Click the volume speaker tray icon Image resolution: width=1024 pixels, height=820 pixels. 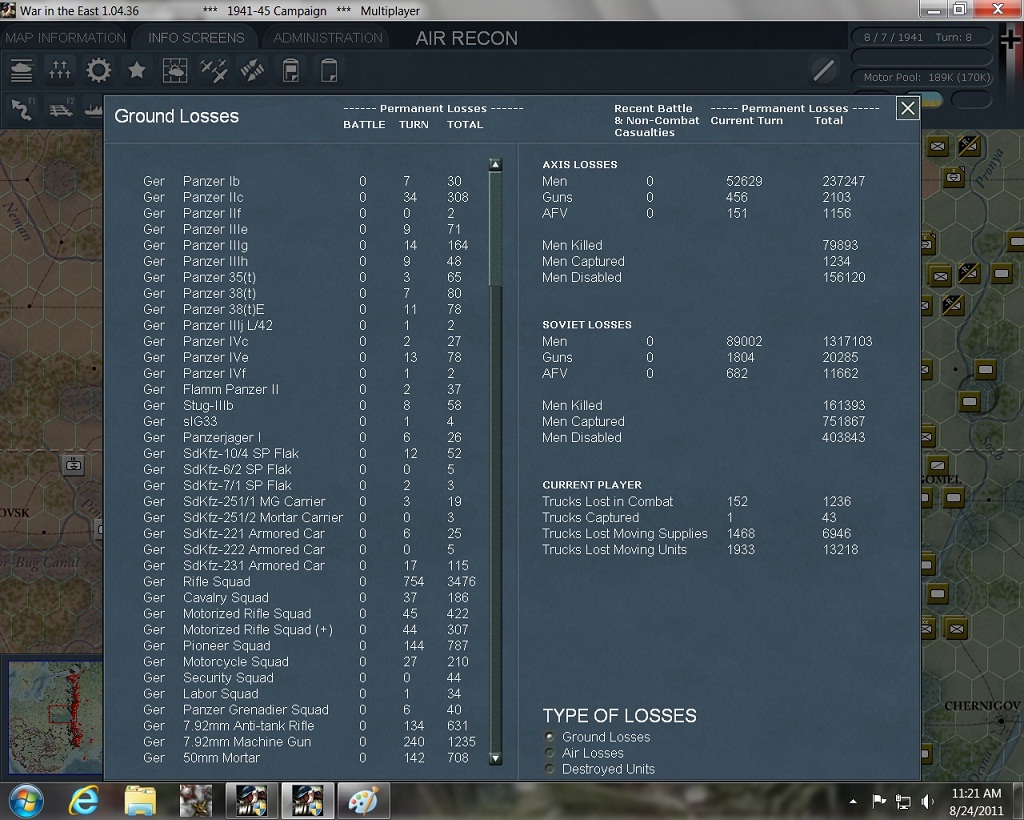(927, 801)
